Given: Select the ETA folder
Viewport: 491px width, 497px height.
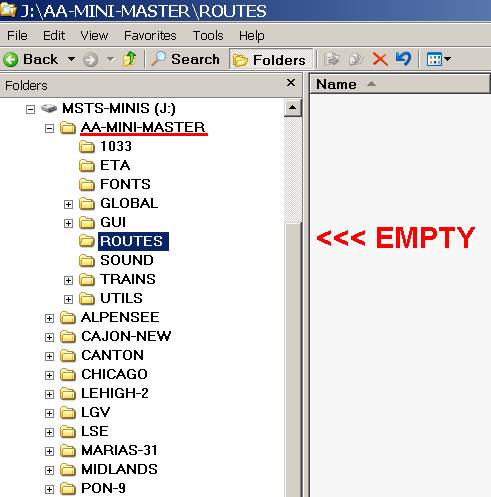Looking at the screenshot, I should pyautogui.click(x=115, y=165).
